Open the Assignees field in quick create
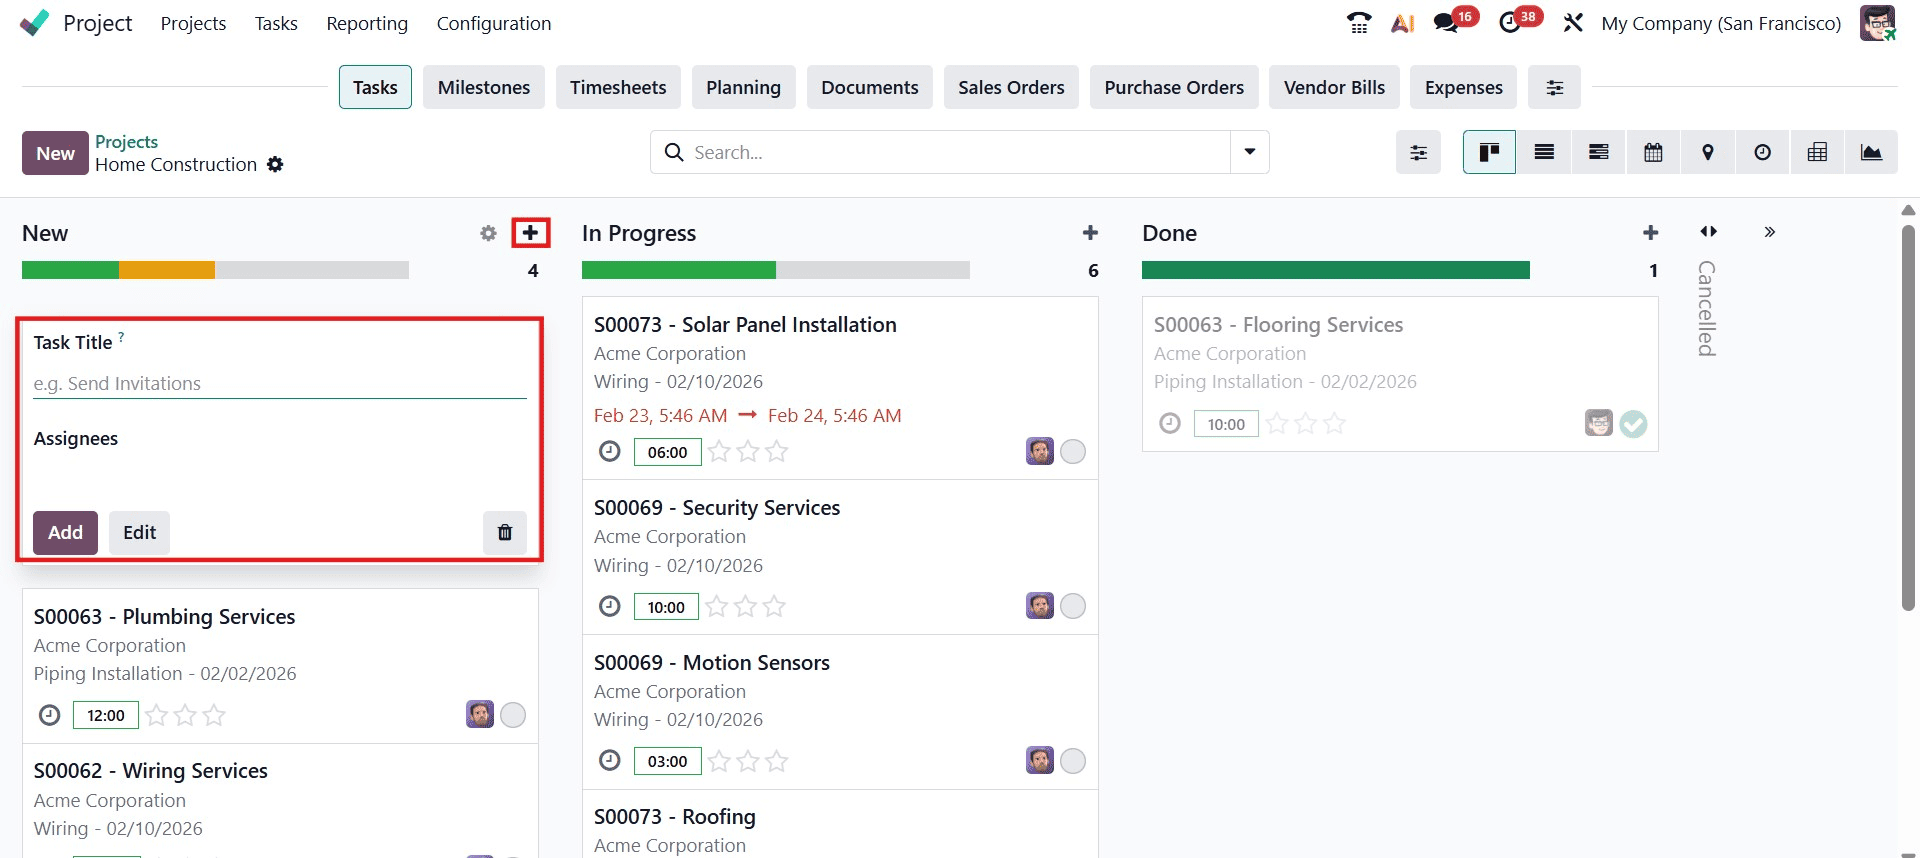This screenshot has height=858, width=1920. point(280,472)
